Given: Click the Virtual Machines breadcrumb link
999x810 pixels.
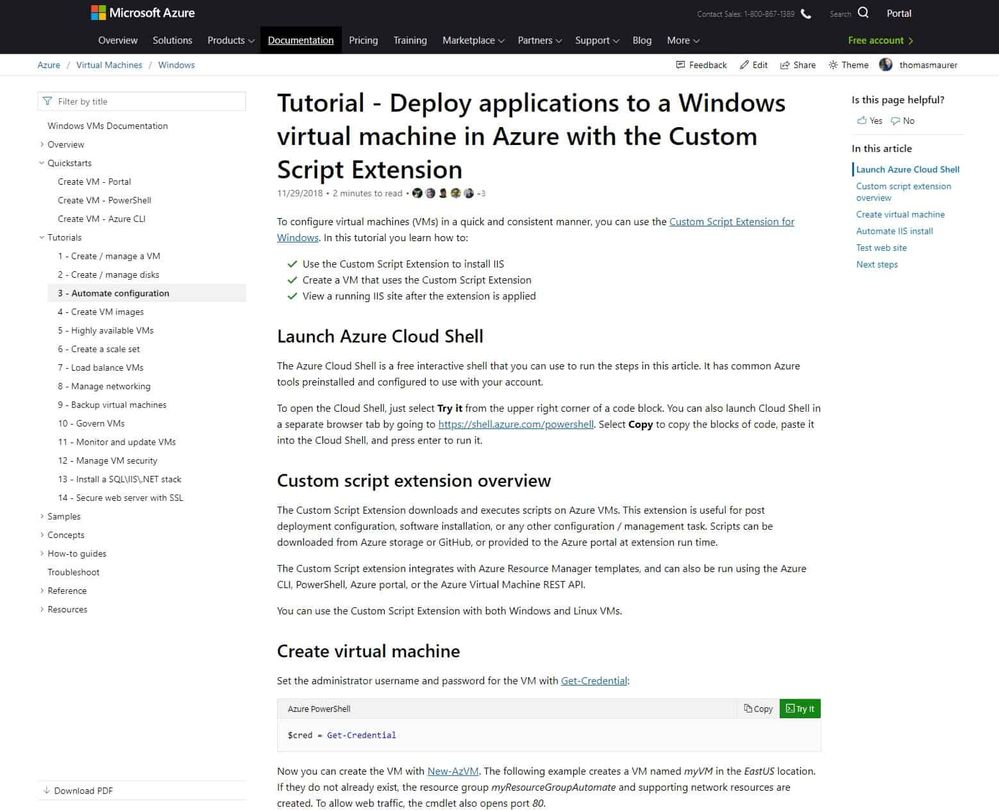Looking at the screenshot, I should (x=109, y=65).
